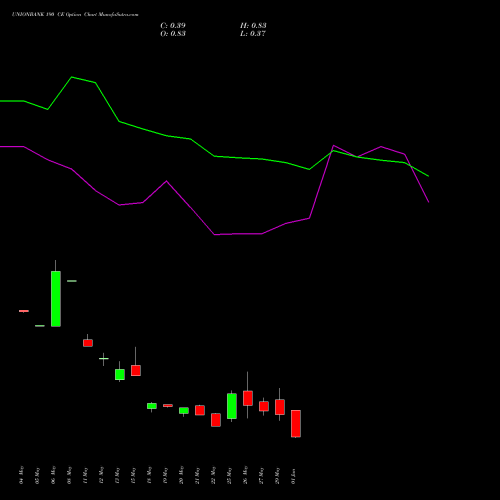Viewport: 500px width, 500px height.
Task: Select the last red candle above 01 Jun
Action: [x=296, y=423]
